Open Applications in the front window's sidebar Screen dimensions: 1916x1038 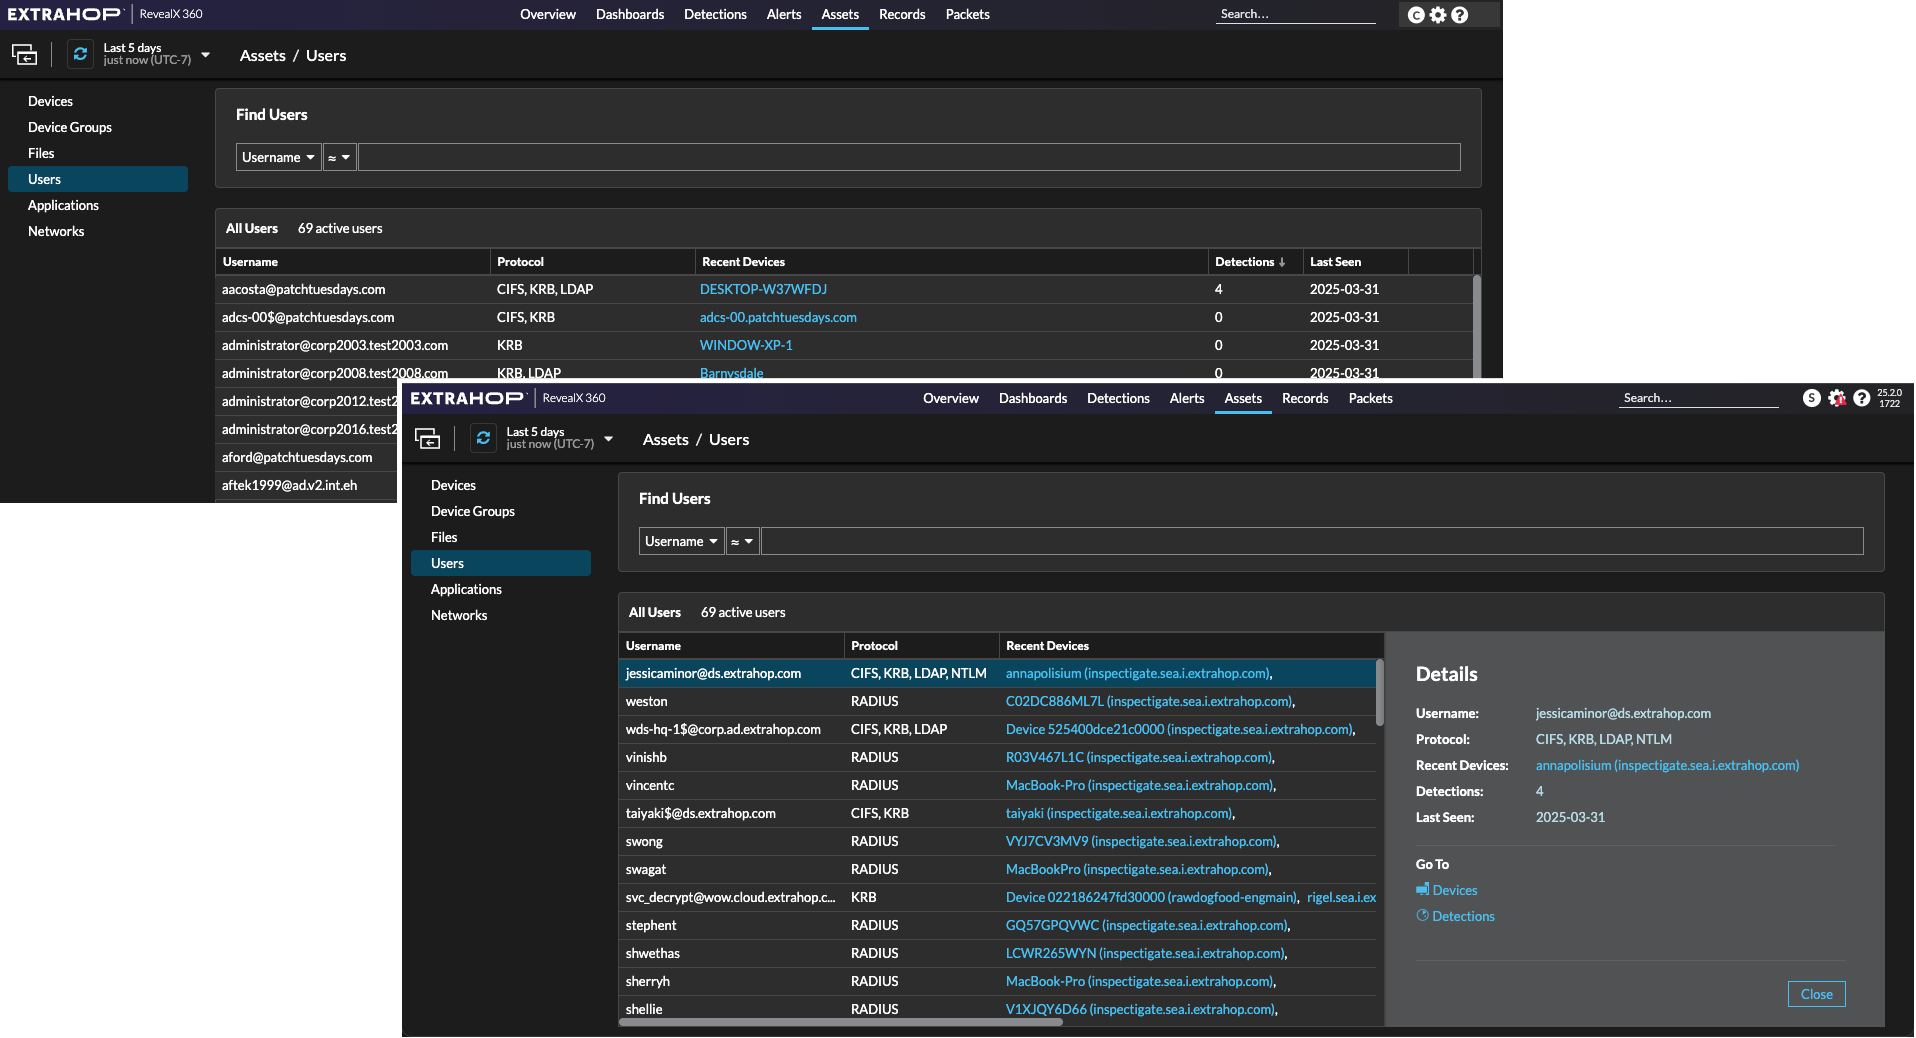(x=501, y=589)
